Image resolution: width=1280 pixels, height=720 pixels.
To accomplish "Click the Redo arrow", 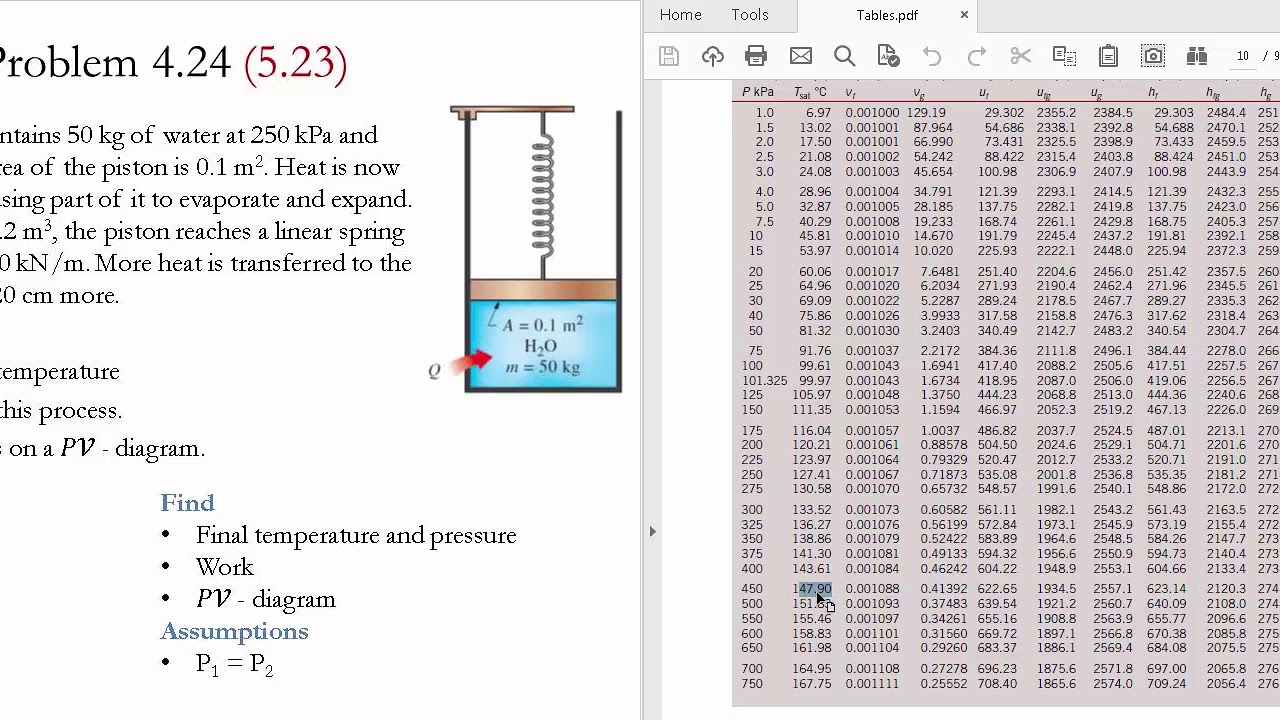I will (976, 56).
